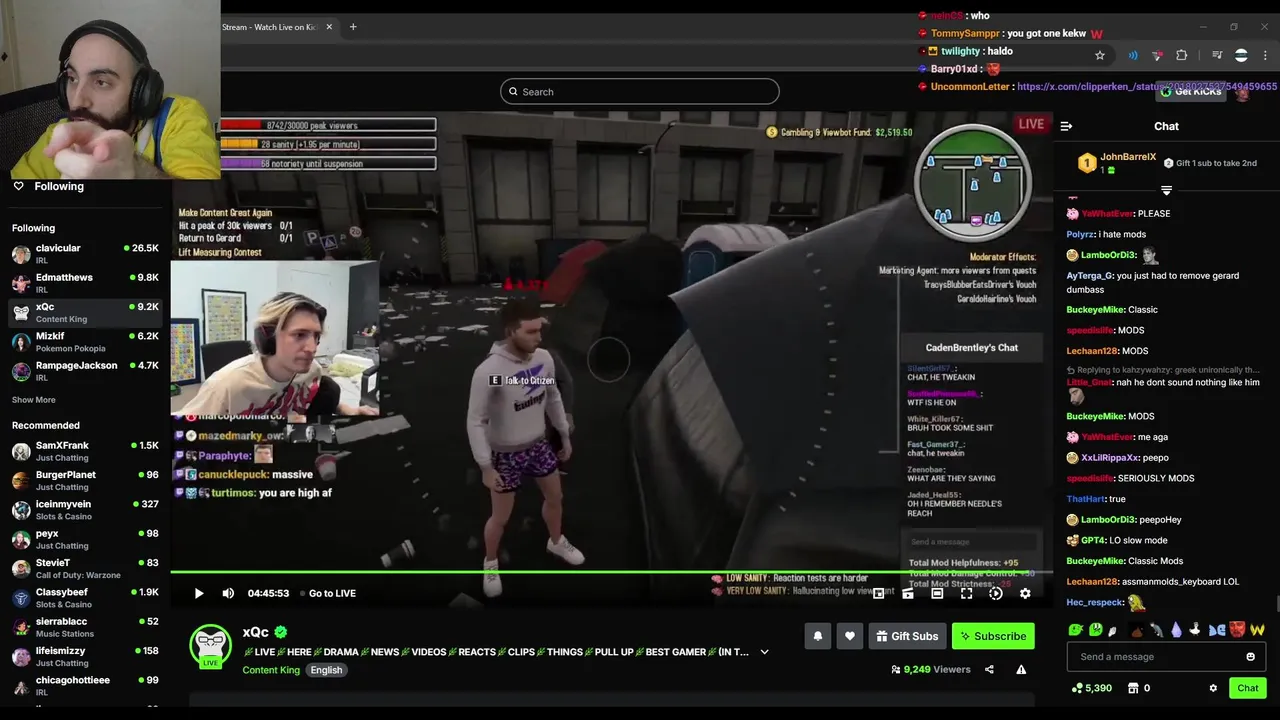Insert the blue fish emote

1217,630
